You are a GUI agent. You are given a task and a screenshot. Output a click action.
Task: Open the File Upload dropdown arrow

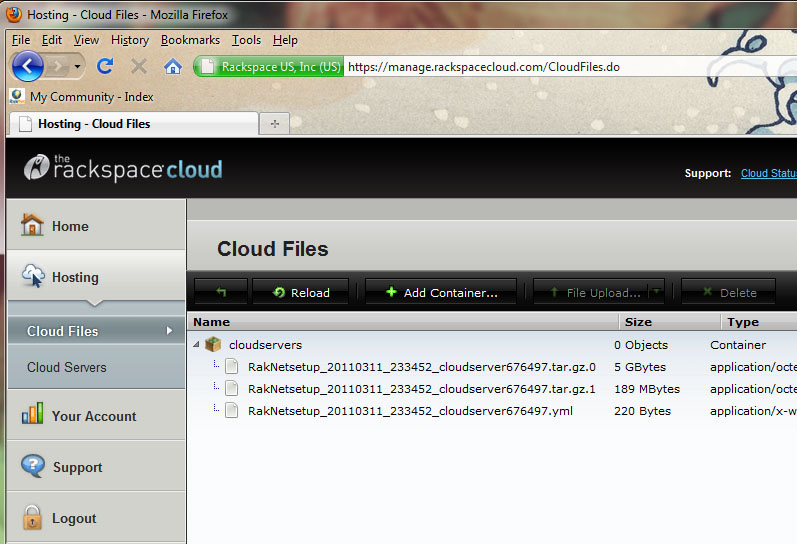click(656, 292)
